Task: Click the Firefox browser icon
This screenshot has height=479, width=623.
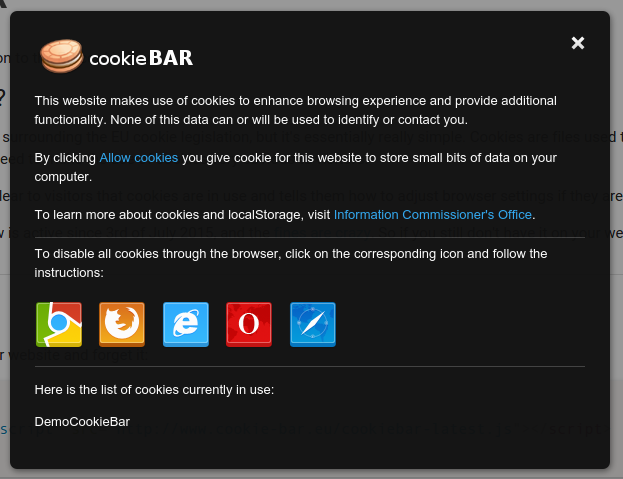Action: pos(122,324)
